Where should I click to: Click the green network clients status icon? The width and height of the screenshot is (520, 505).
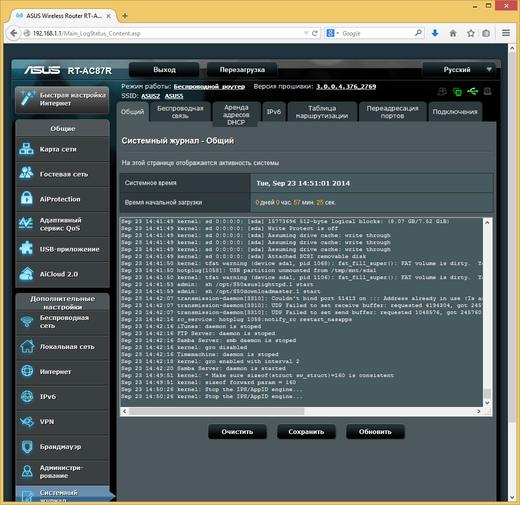(x=458, y=91)
